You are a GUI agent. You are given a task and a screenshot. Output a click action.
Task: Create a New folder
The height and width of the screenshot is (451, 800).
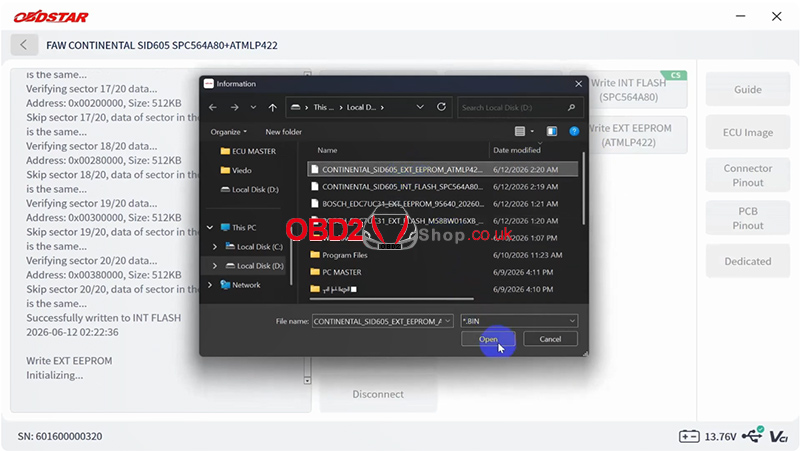coord(283,132)
